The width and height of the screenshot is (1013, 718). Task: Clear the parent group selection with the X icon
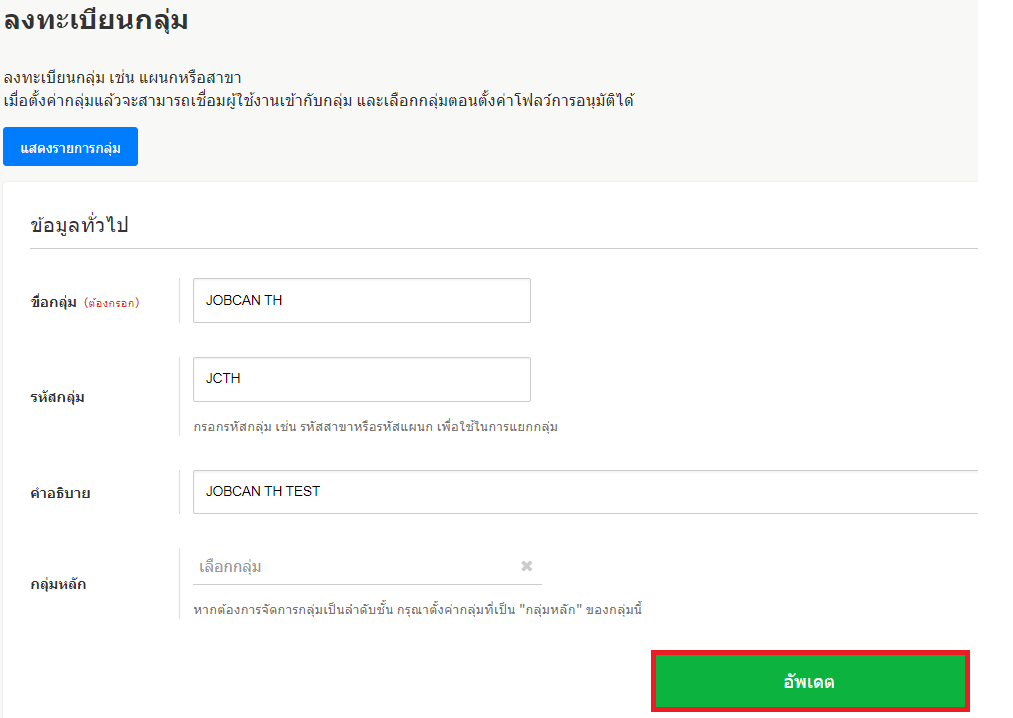click(527, 566)
